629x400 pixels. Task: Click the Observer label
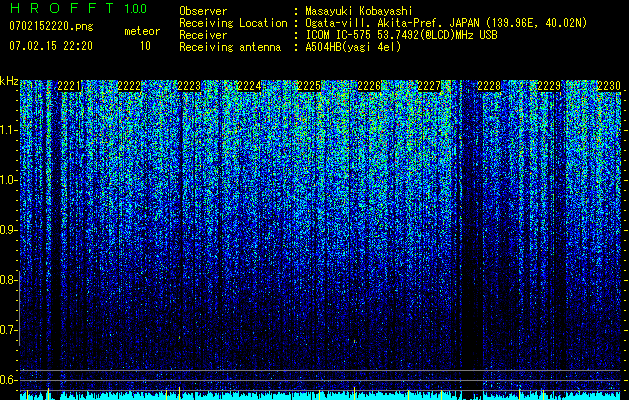pyautogui.click(x=203, y=11)
